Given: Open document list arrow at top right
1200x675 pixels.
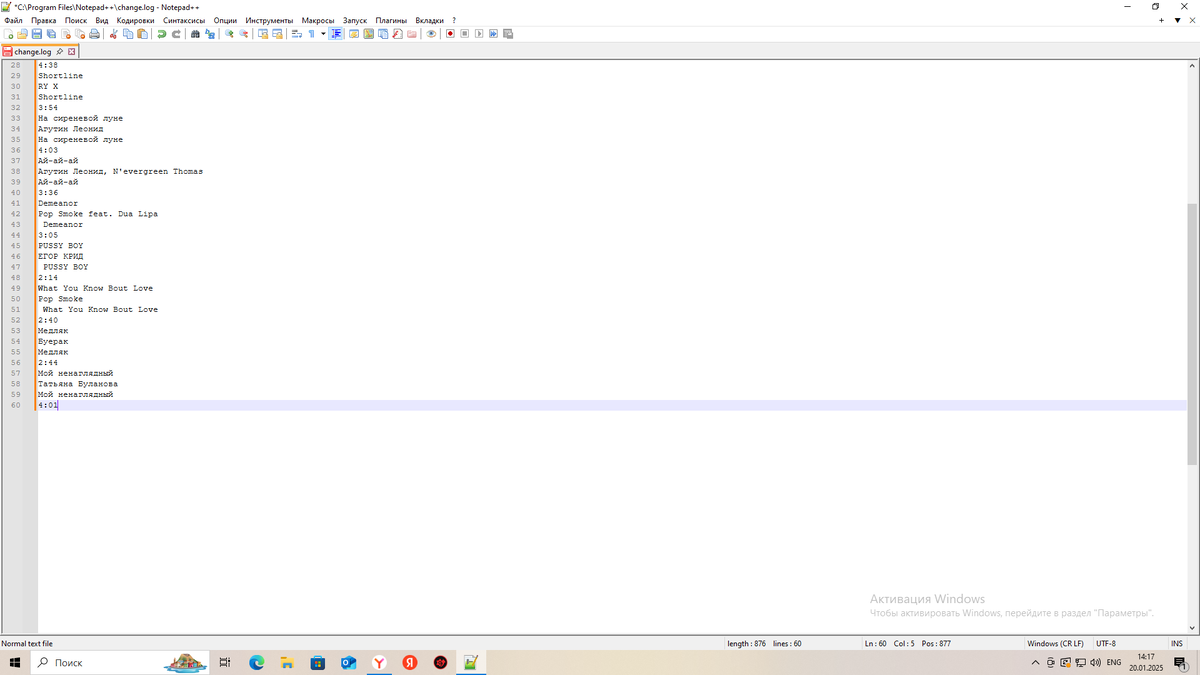Looking at the screenshot, I should click(x=1177, y=20).
